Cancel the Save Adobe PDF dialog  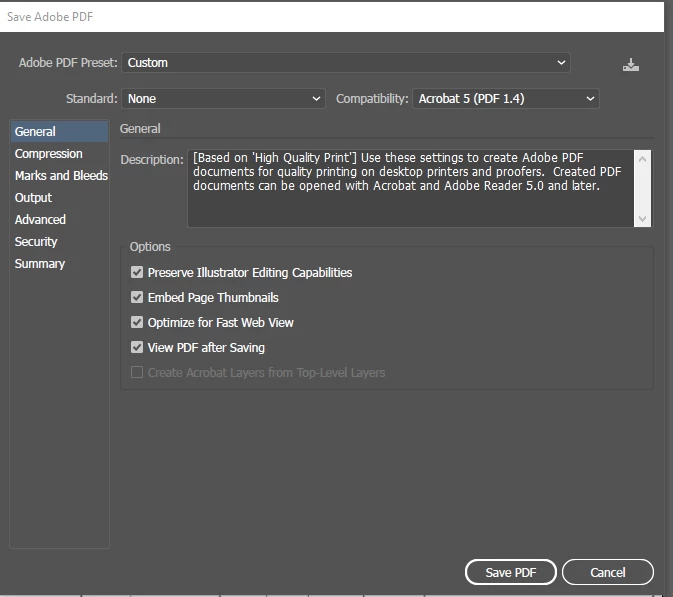(x=608, y=572)
